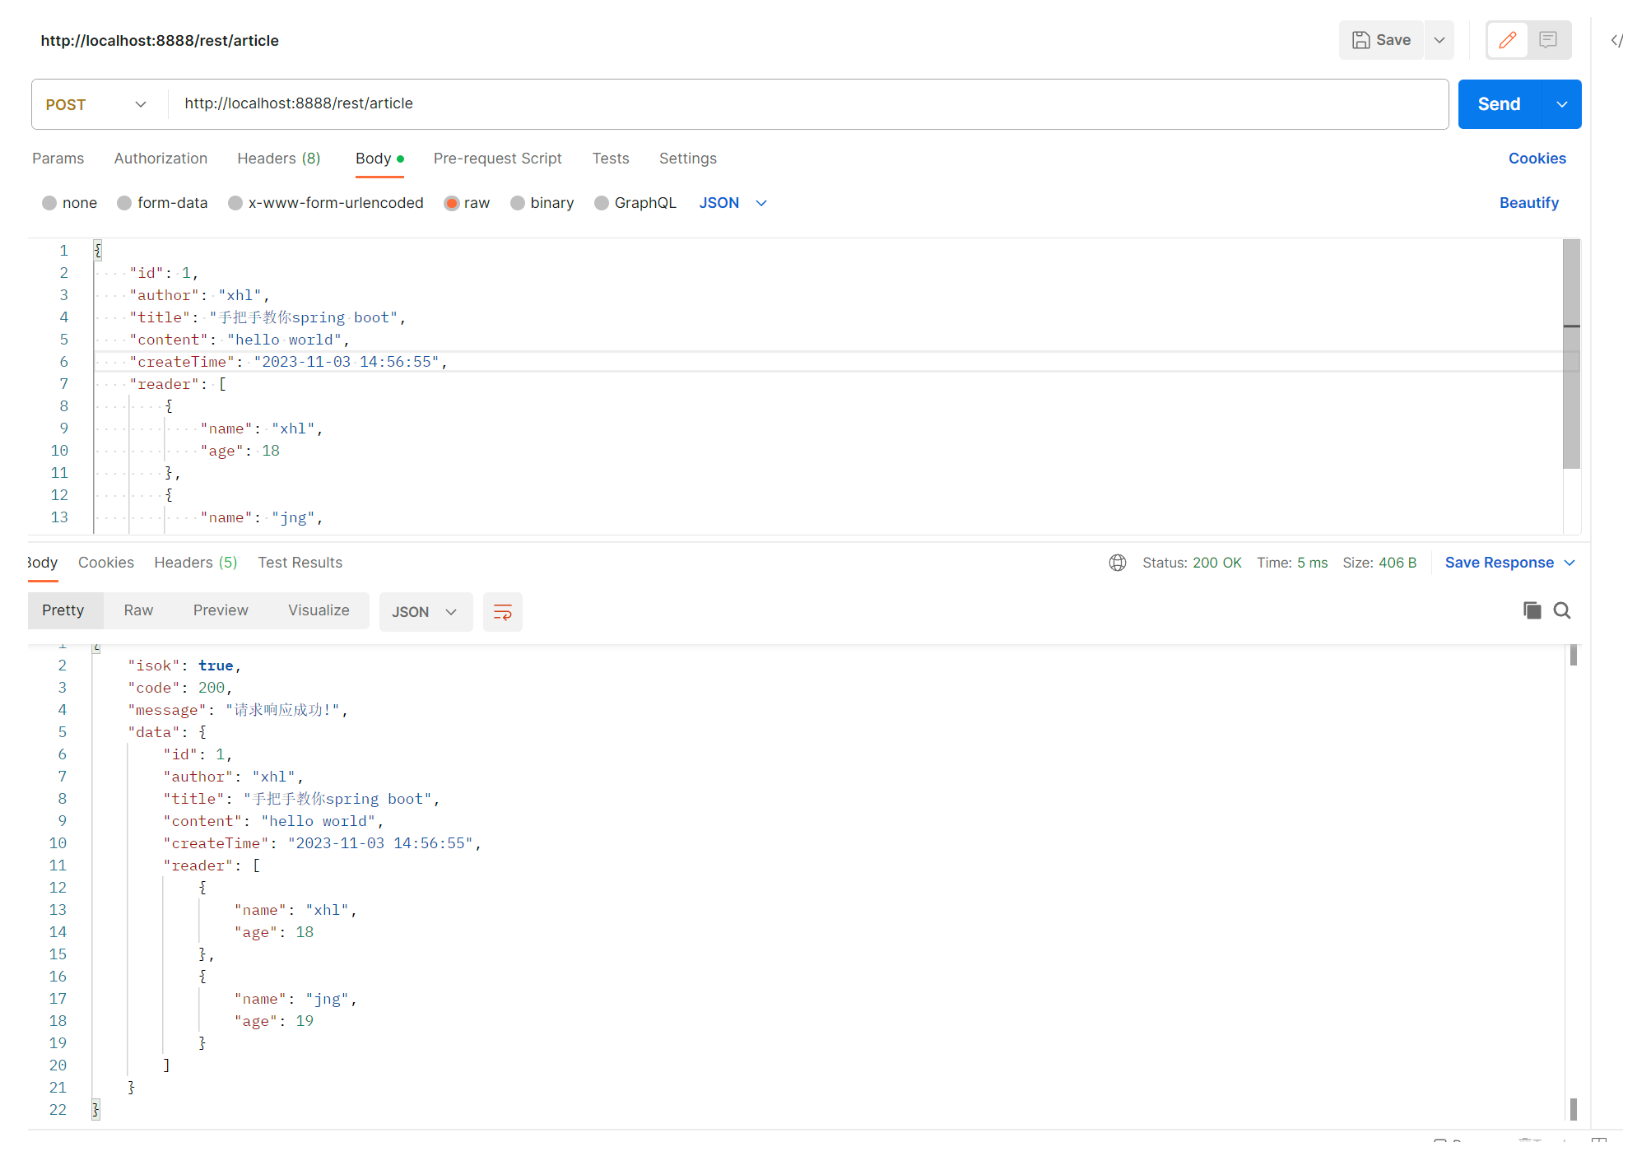This screenshot has width=1640, height=1170.
Task: Select the form-data radio button
Action: click(x=125, y=203)
